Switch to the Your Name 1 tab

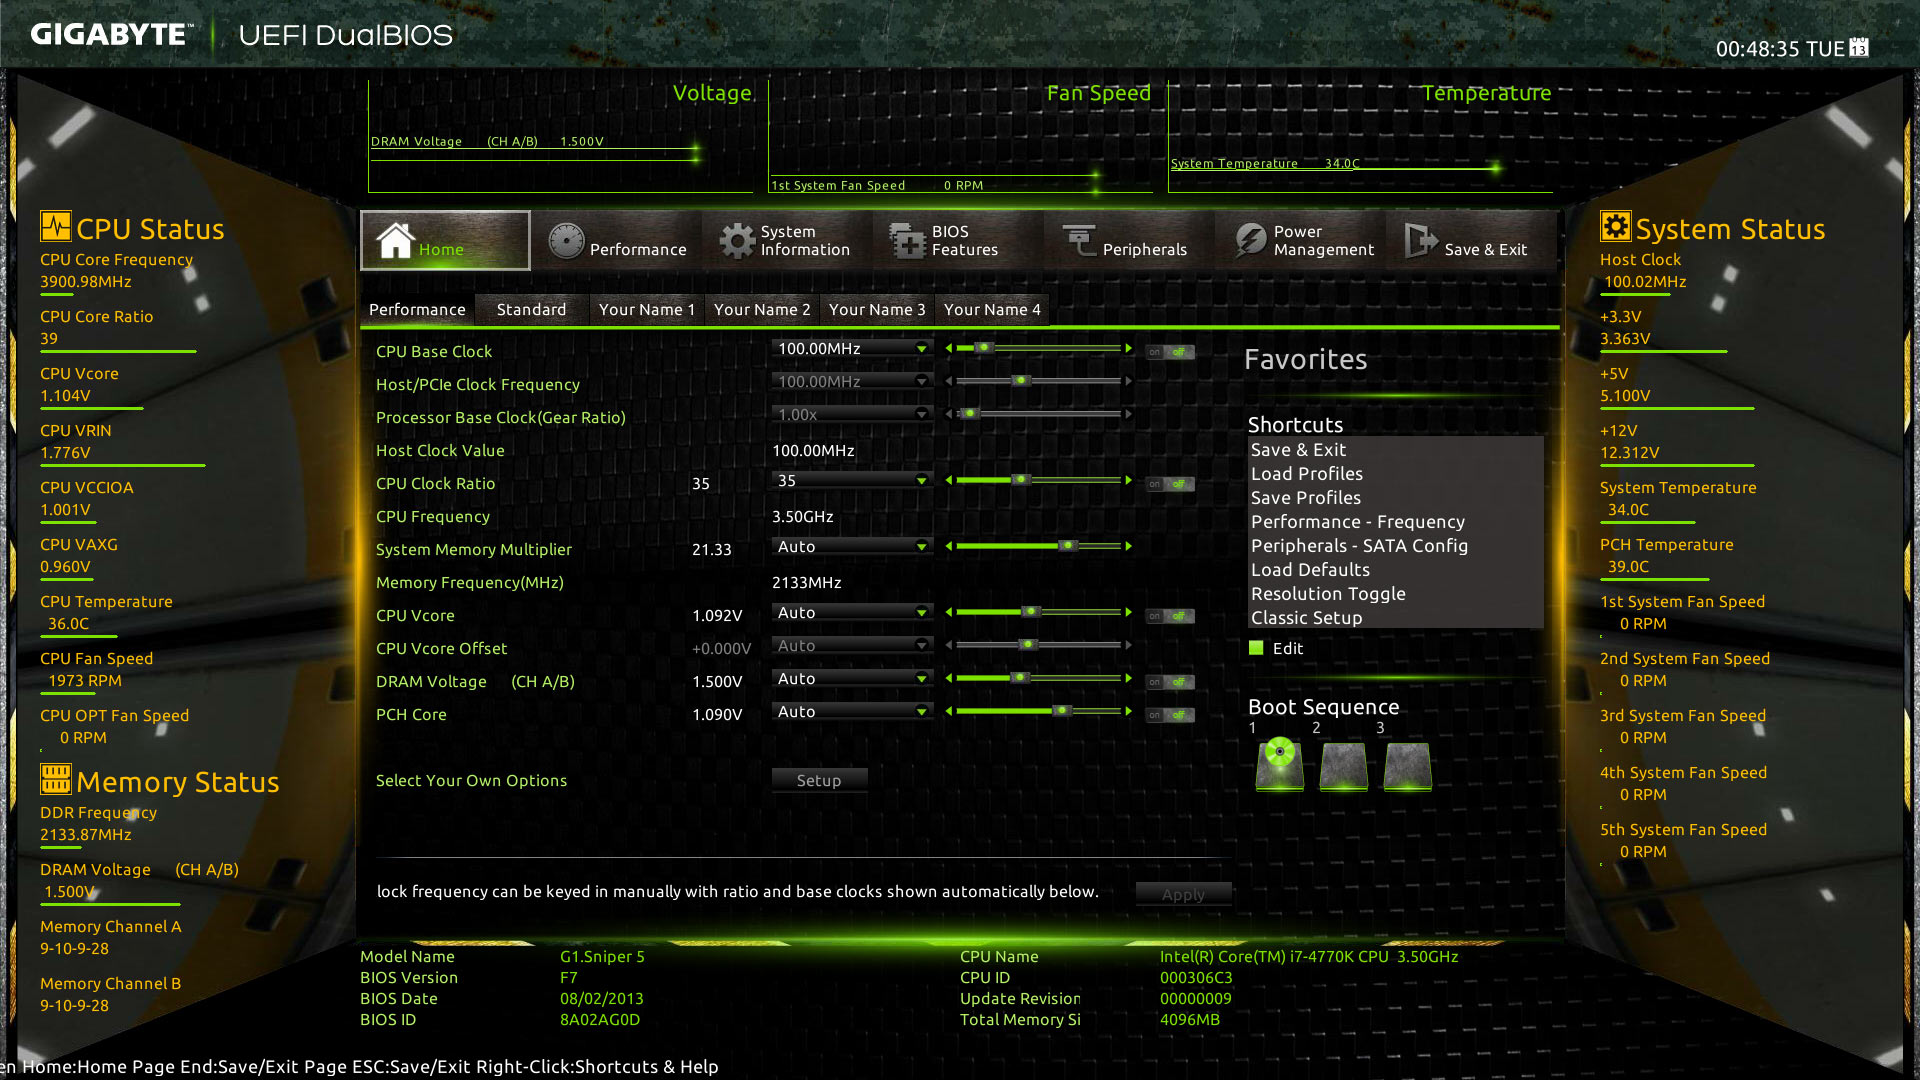click(646, 310)
